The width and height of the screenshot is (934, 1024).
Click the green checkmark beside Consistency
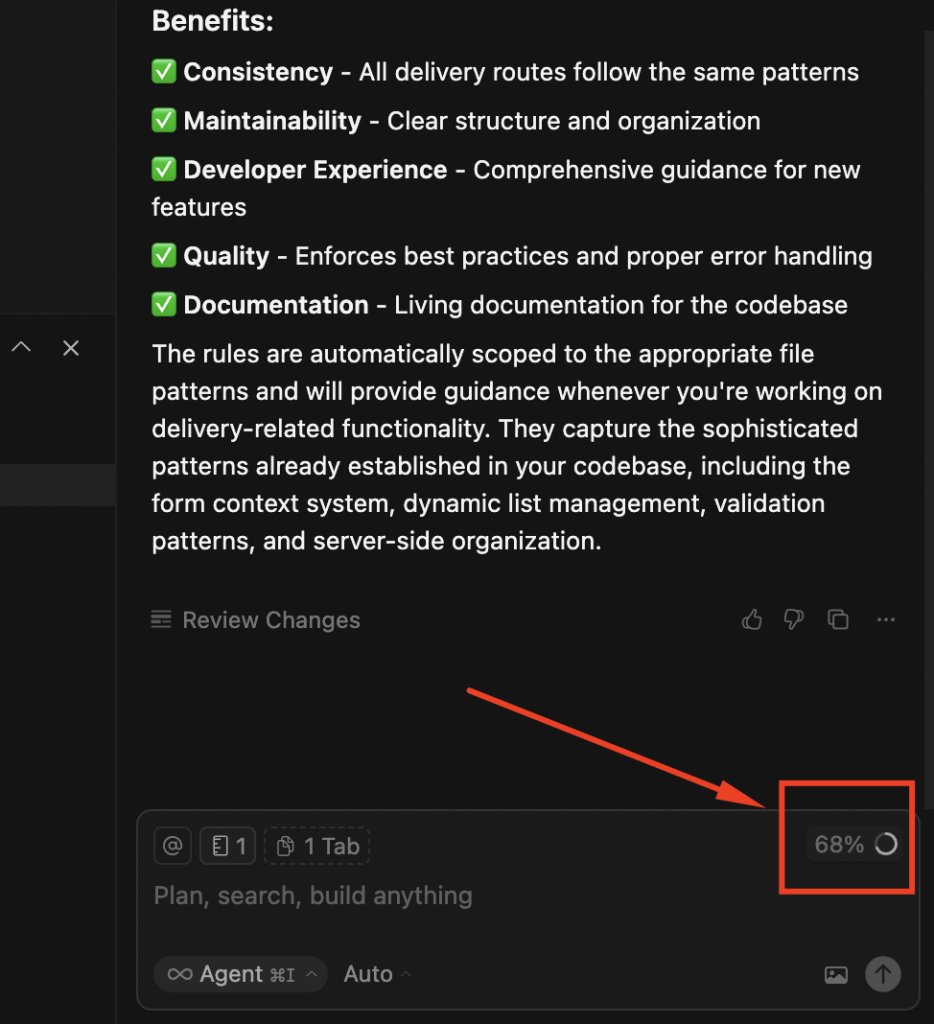click(163, 72)
